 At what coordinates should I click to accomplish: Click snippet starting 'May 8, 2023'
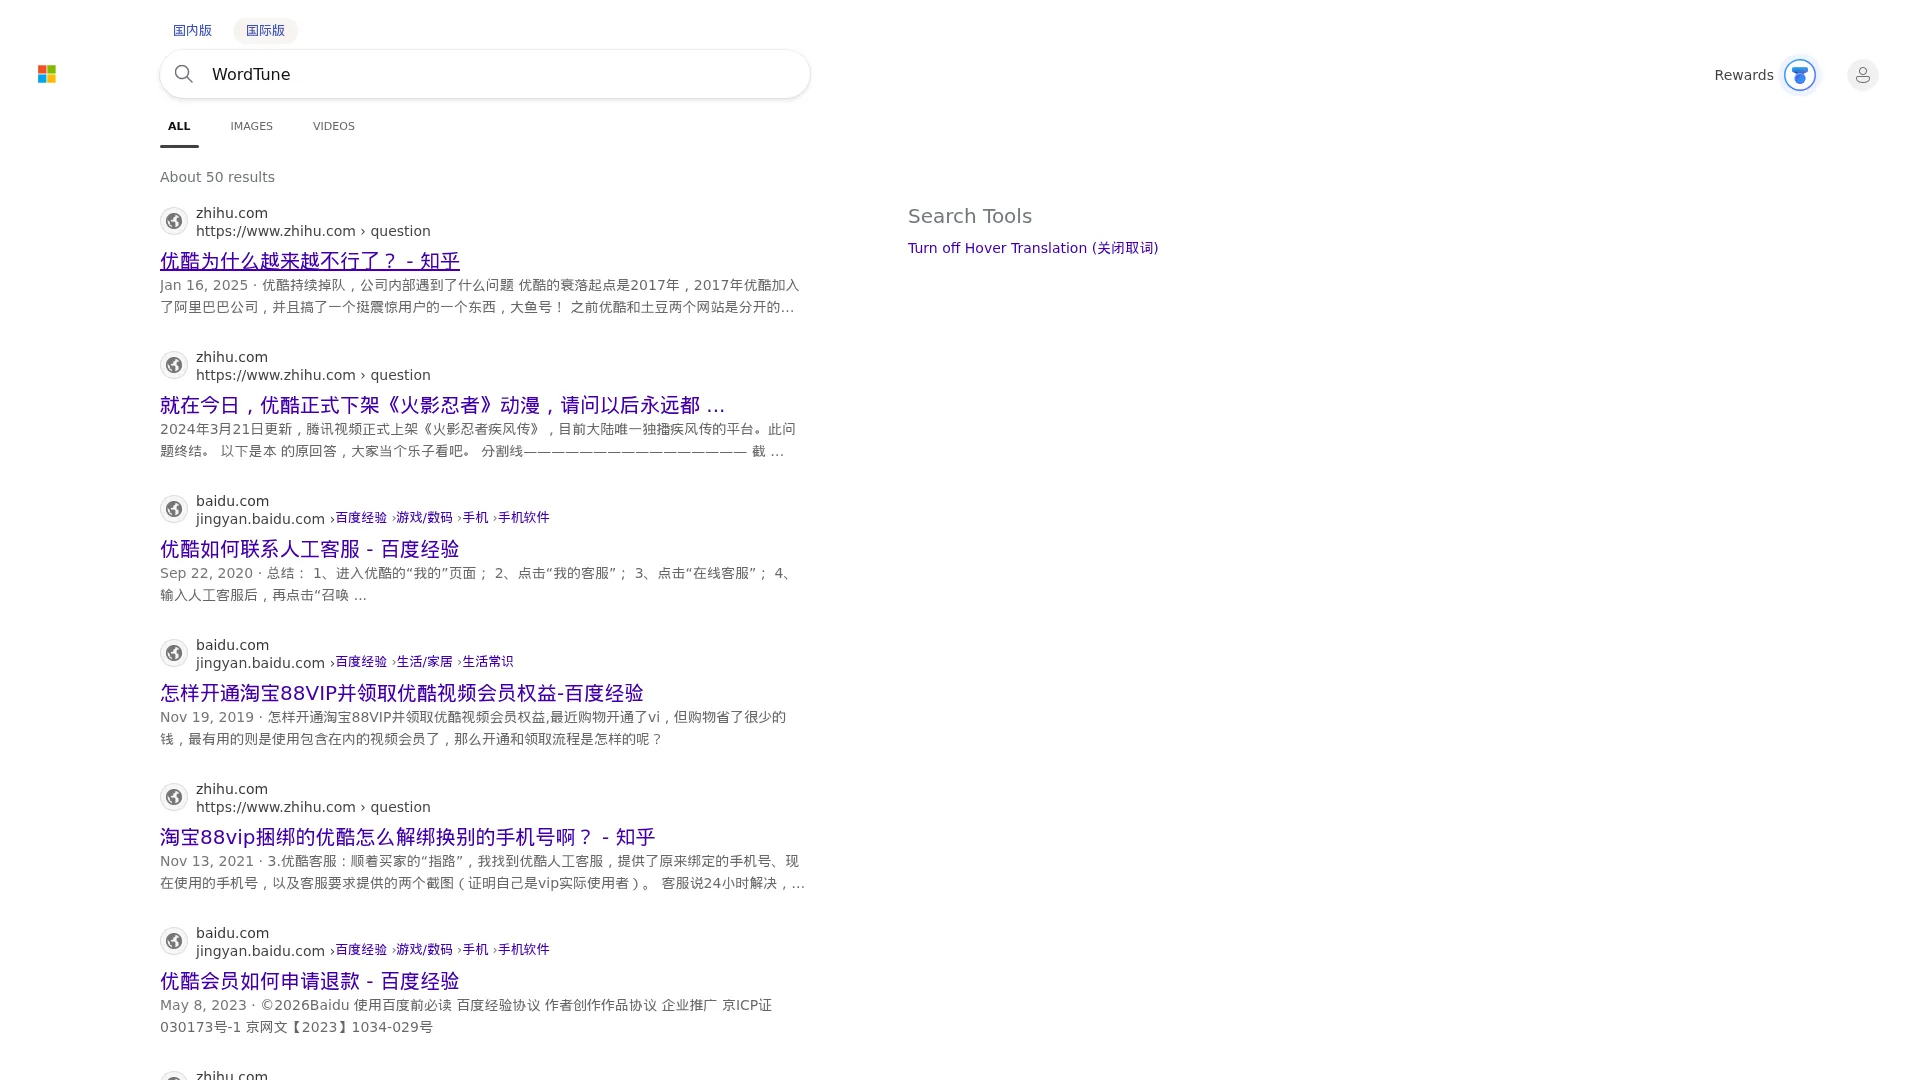pyautogui.click(x=466, y=1016)
